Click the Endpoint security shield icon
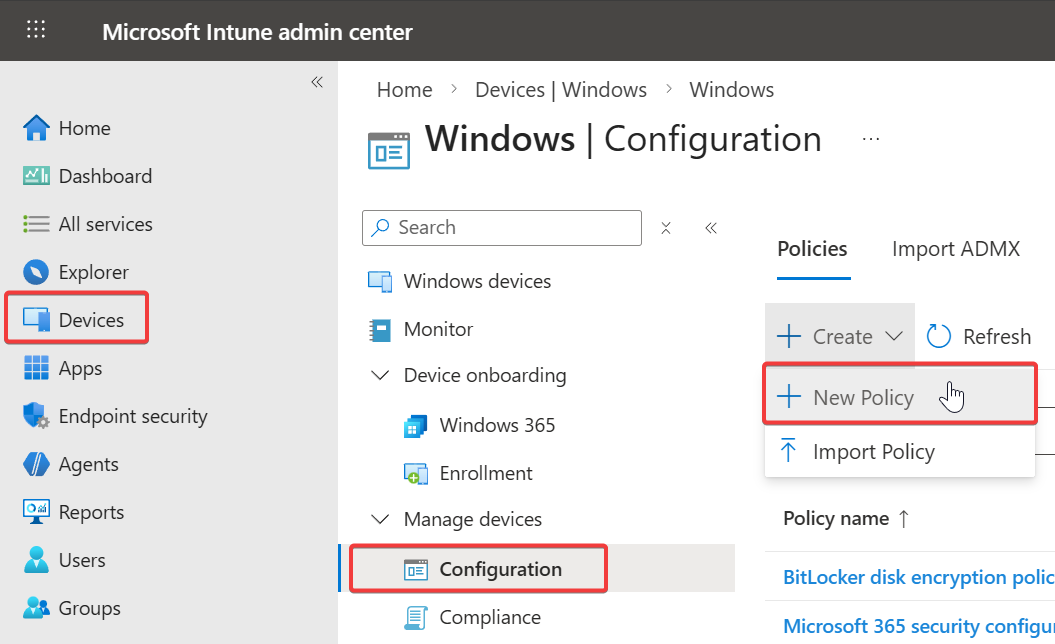The width and height of the screenshot is (1055, 644). click(x=36, y=416)
